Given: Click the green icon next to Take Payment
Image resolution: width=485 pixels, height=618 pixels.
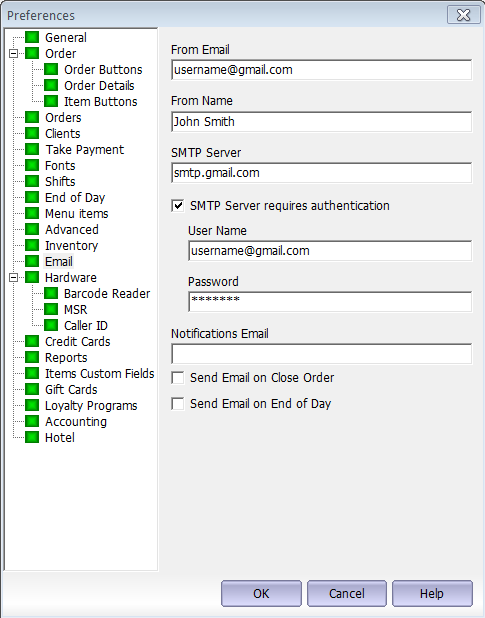Looking at the screenshot, I should point(32,149).
